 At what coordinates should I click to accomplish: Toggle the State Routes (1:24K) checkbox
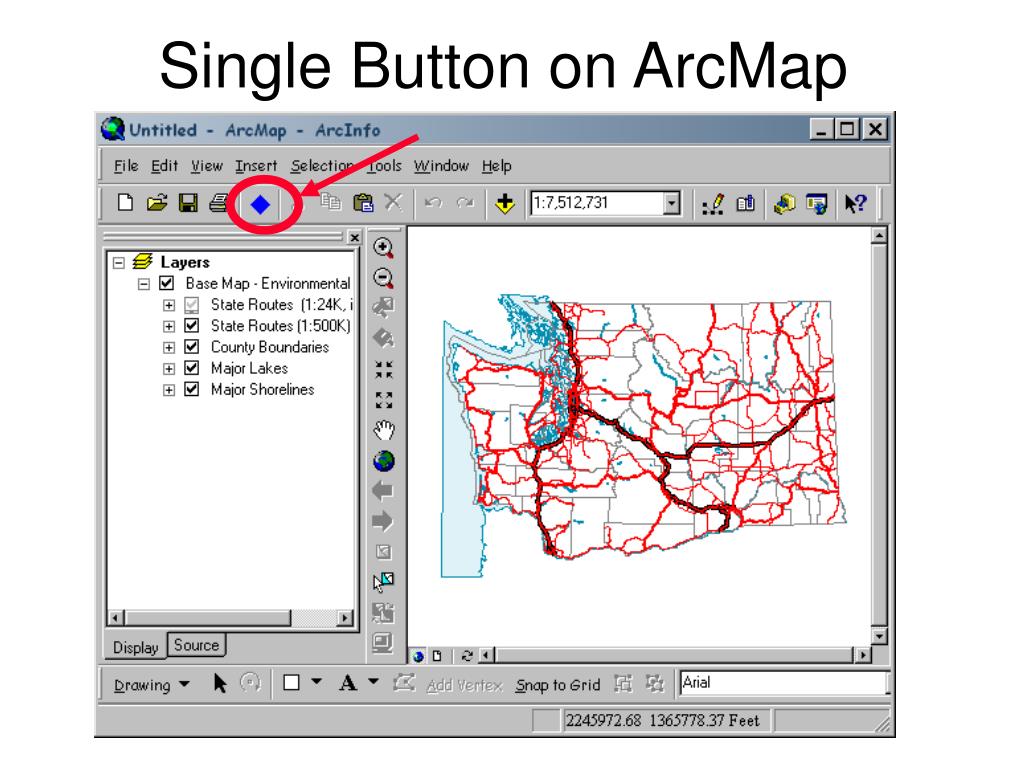(191, 305)
